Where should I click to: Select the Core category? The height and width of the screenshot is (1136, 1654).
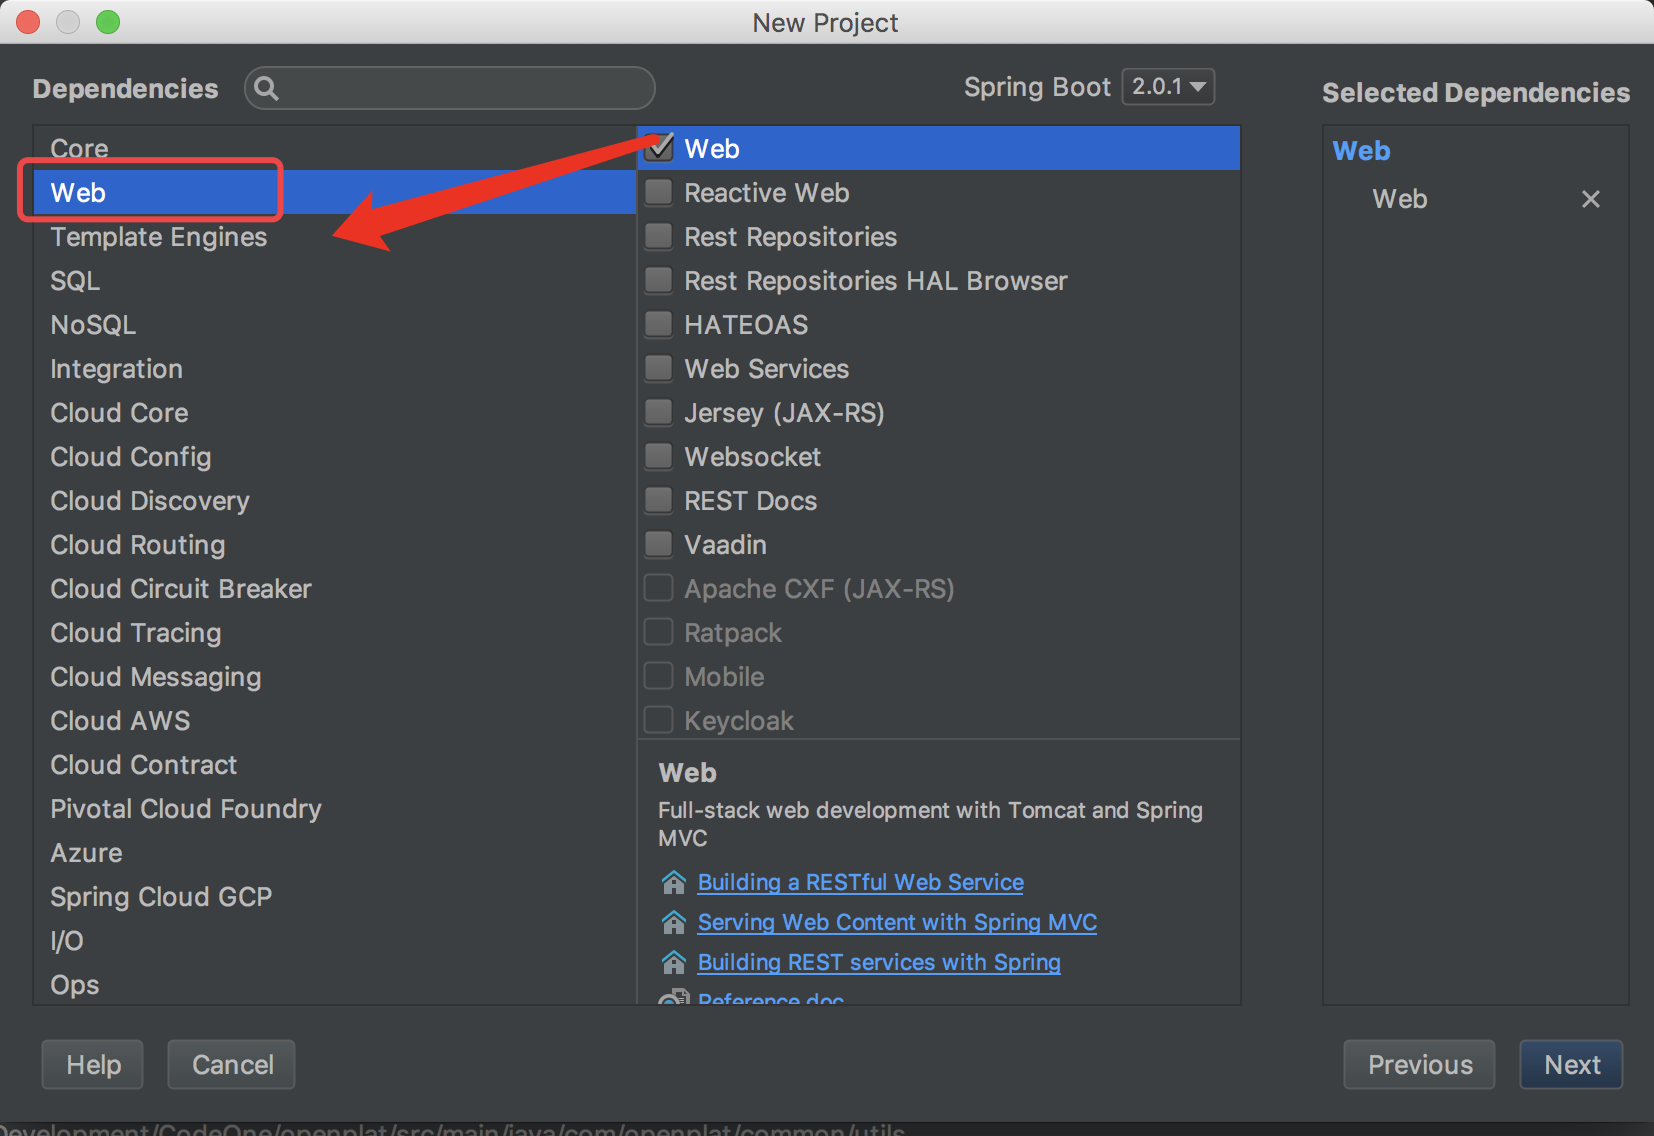pyautogui.click(x=335, y=148)
